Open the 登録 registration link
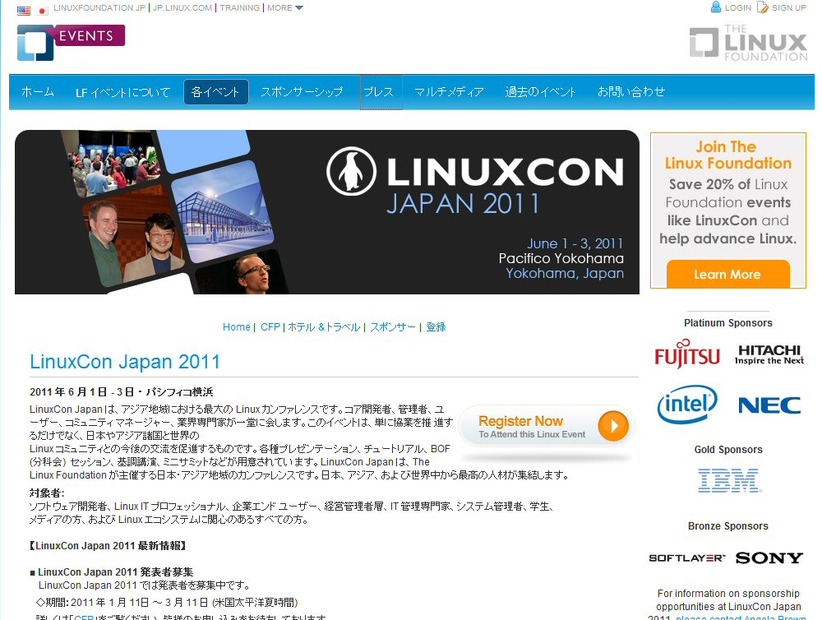The image size is (822, 620). click(x=436, y=327)
